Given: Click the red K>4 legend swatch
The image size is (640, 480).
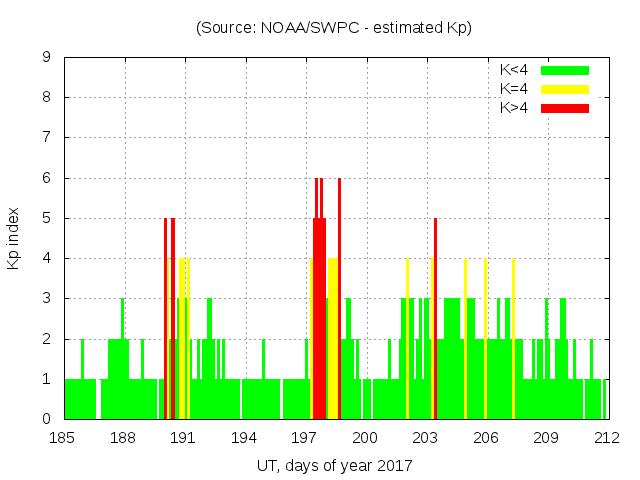Looking at the screenshot, I should pyautogui.click(x=565, y=107).
